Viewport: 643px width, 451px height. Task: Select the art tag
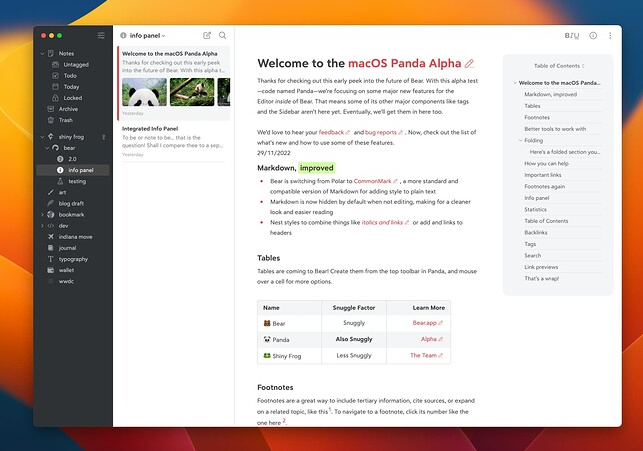pyautogui.click(x=62, y=192)
